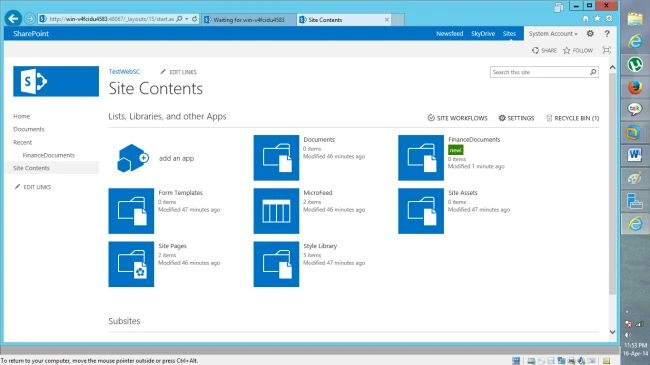This screenshot has width=650, height=365.
Task: Open the MicroFeed list tile
Action: [276, 211]
